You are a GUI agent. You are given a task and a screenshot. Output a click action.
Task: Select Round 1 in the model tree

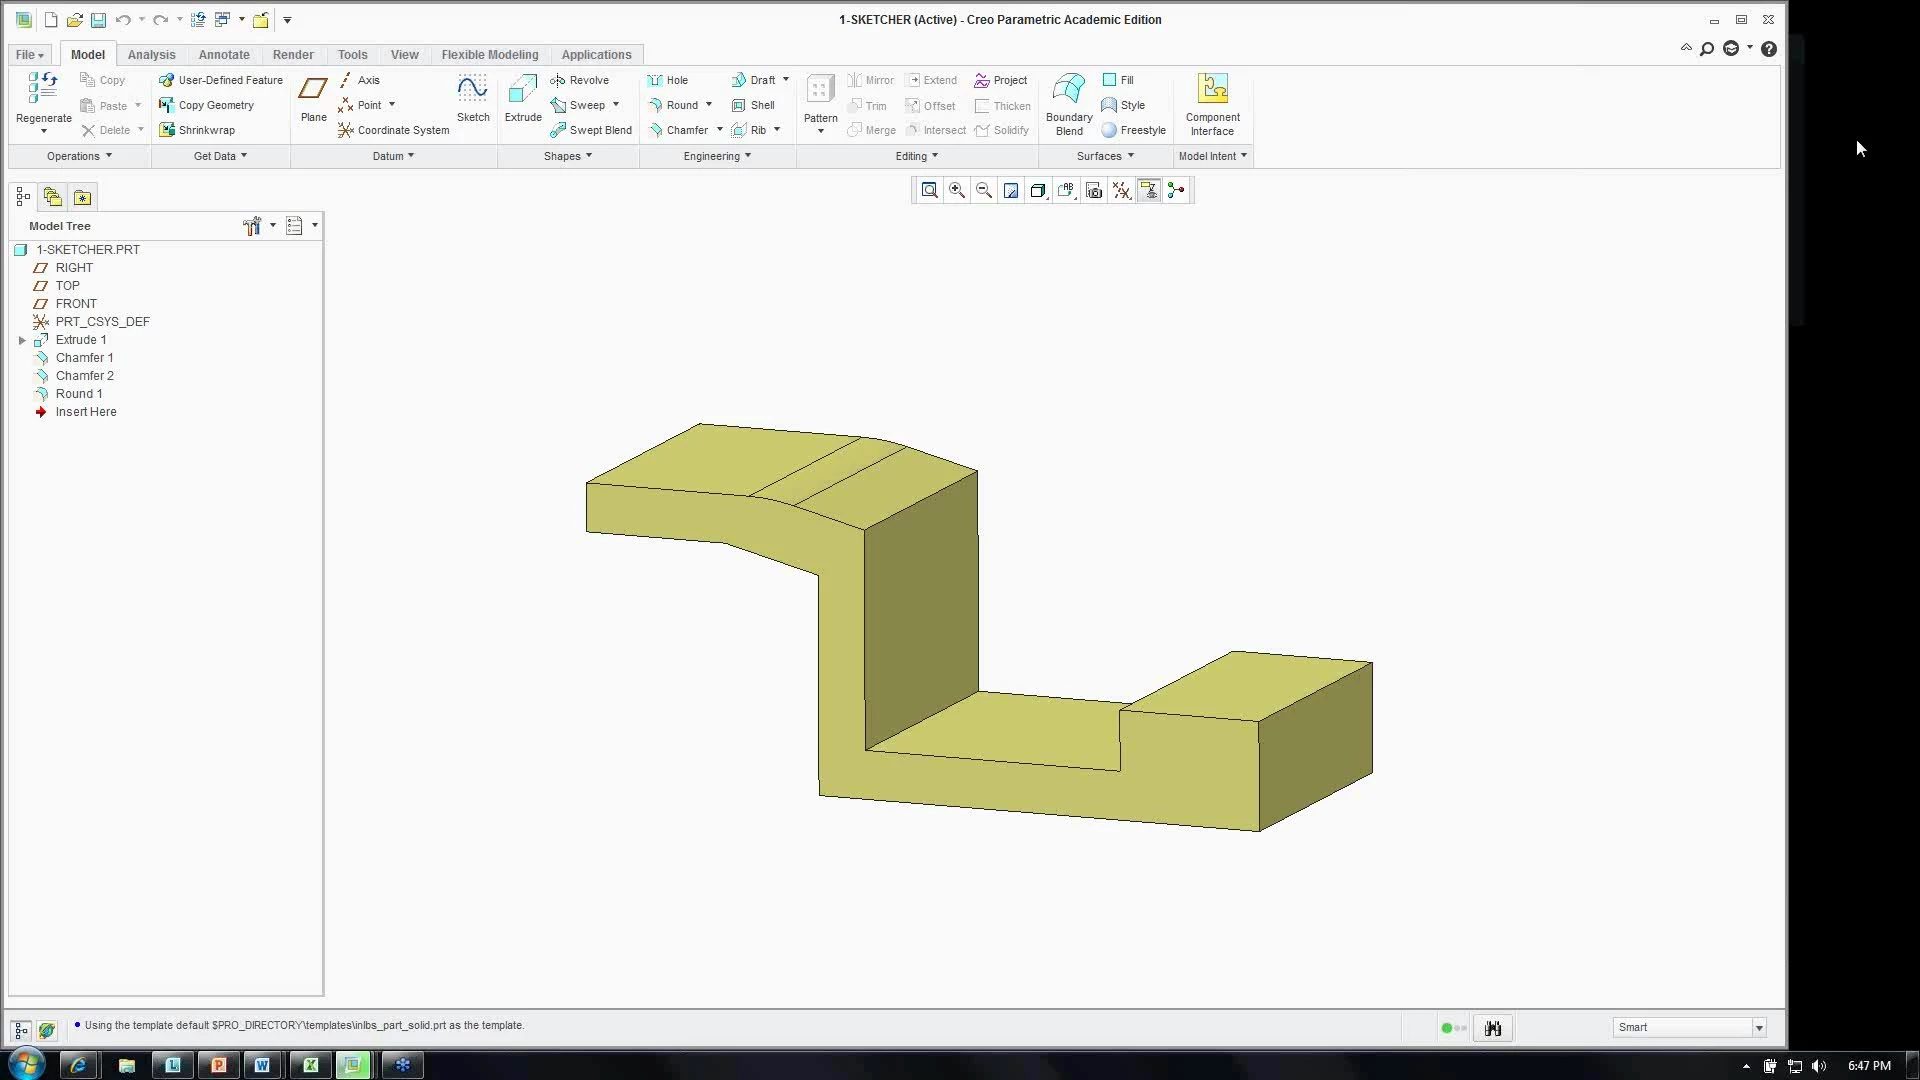point(78,394)
